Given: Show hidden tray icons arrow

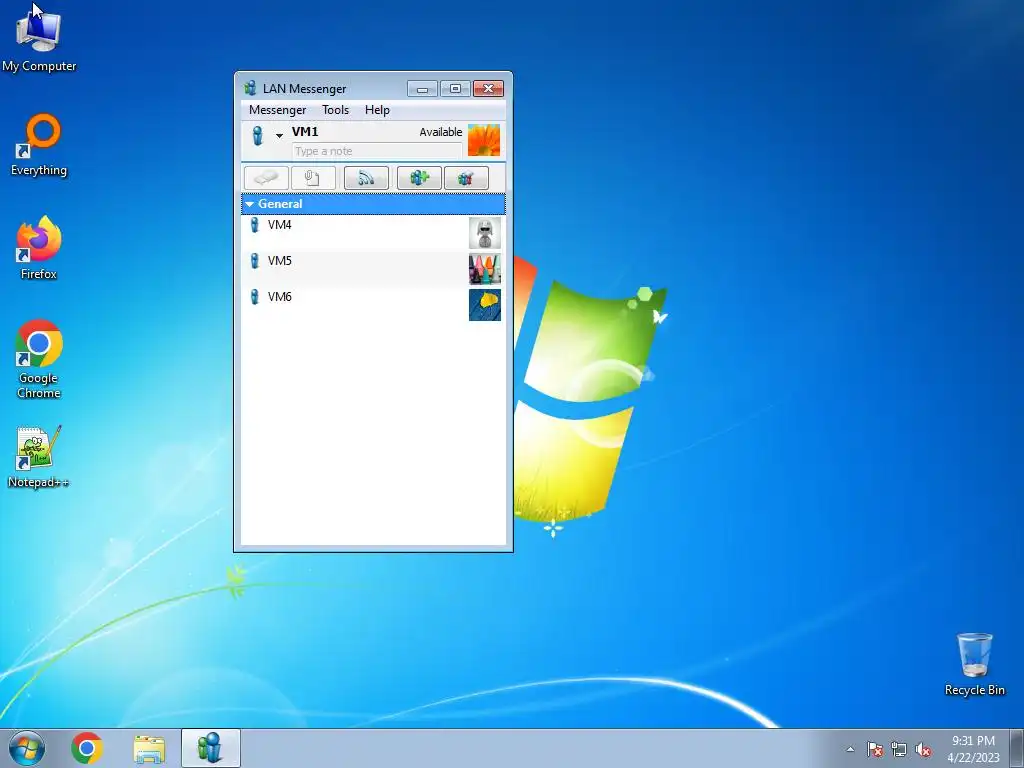Looking at the screenshot, I should click(850, 749).
